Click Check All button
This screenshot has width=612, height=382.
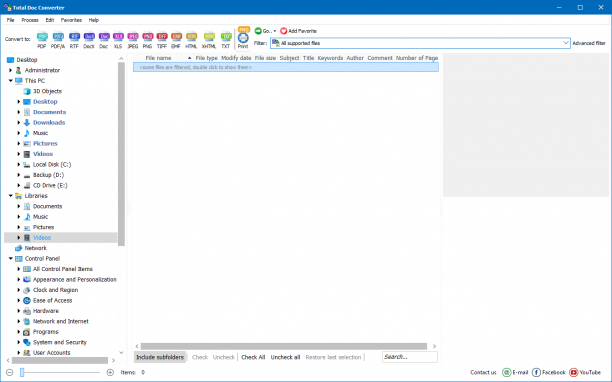253,357
